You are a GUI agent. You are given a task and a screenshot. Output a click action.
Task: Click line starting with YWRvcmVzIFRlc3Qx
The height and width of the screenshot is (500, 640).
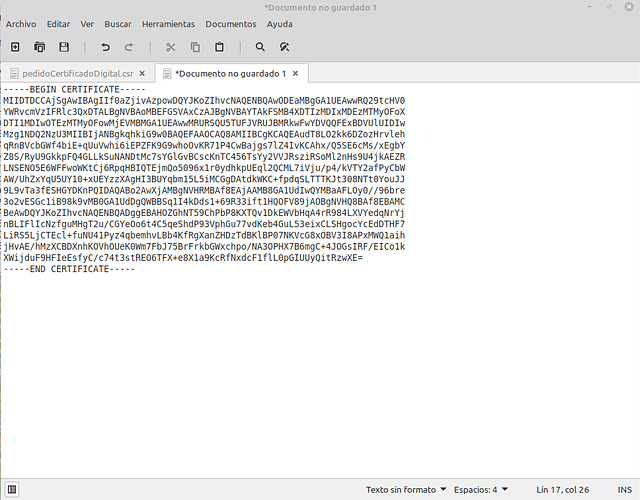204,112
